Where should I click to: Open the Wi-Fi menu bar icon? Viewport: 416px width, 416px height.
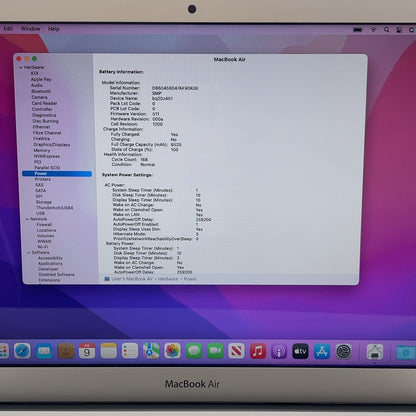point(373,30)
